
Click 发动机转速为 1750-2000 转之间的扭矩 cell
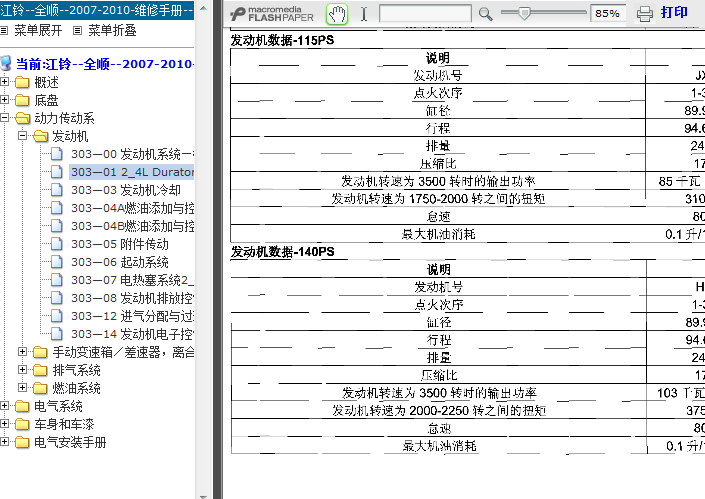438,199
